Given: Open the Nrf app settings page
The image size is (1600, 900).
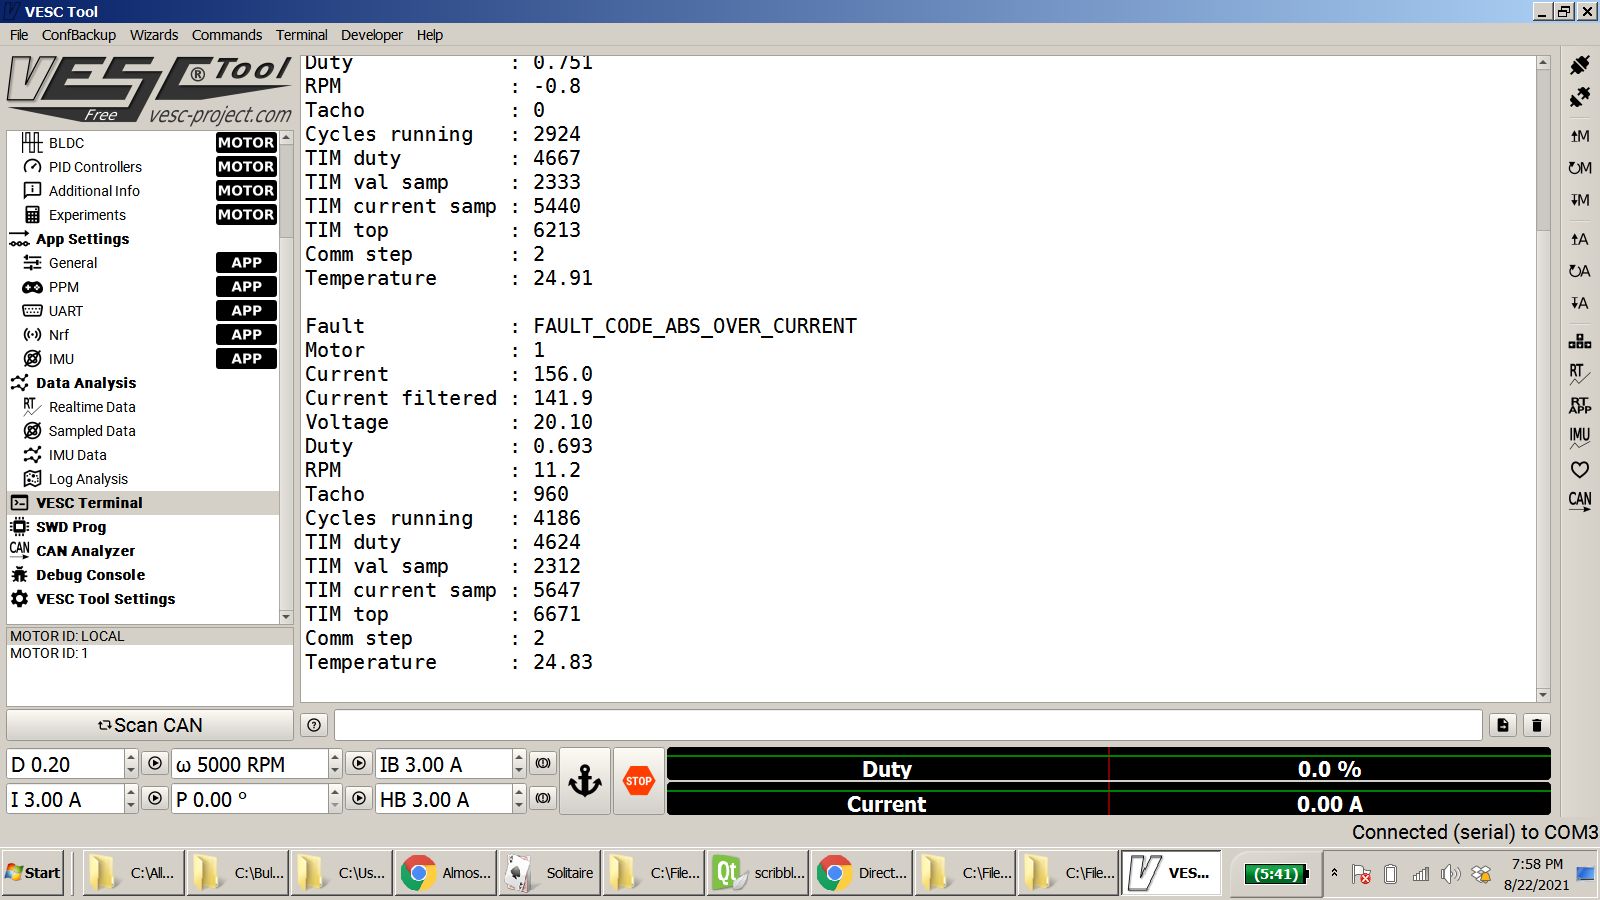Looking at the screenshot, I should coord(143,335).
